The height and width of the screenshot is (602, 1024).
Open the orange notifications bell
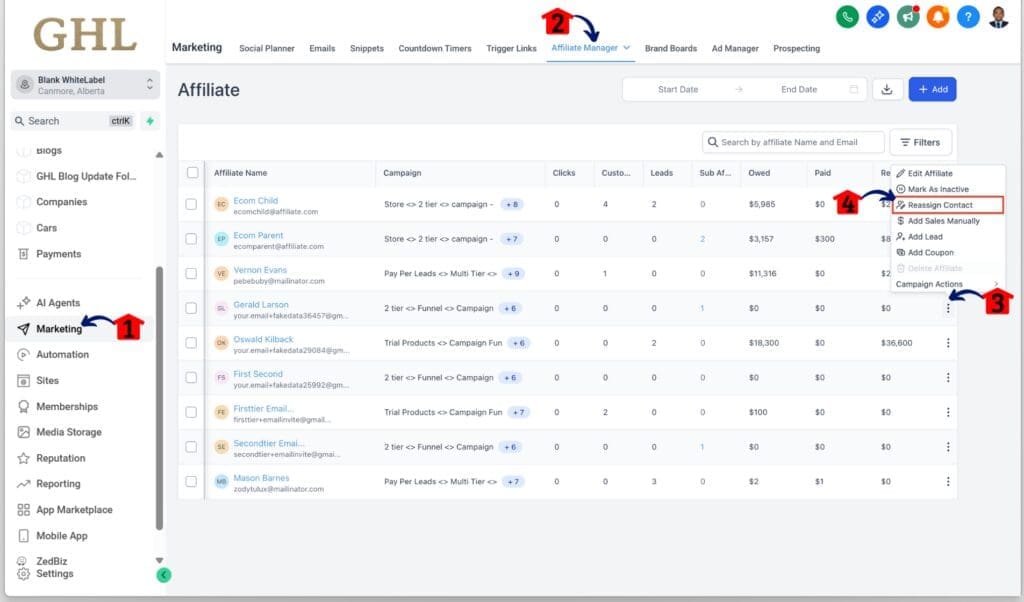[x=938, y=17]
